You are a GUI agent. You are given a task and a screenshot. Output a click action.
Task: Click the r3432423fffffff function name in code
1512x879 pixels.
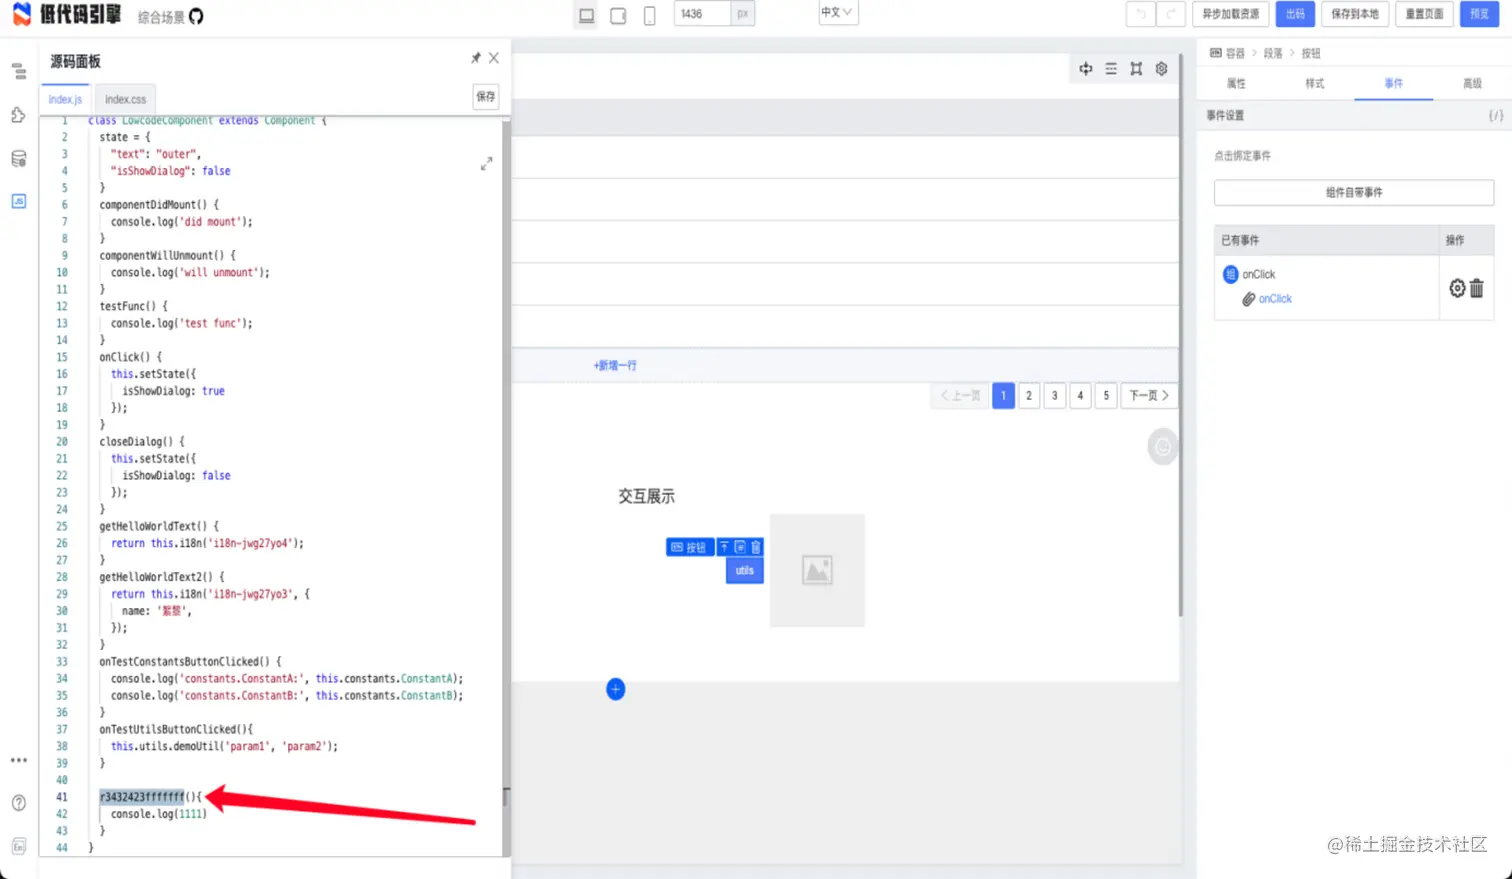click(x=142, y=797)
